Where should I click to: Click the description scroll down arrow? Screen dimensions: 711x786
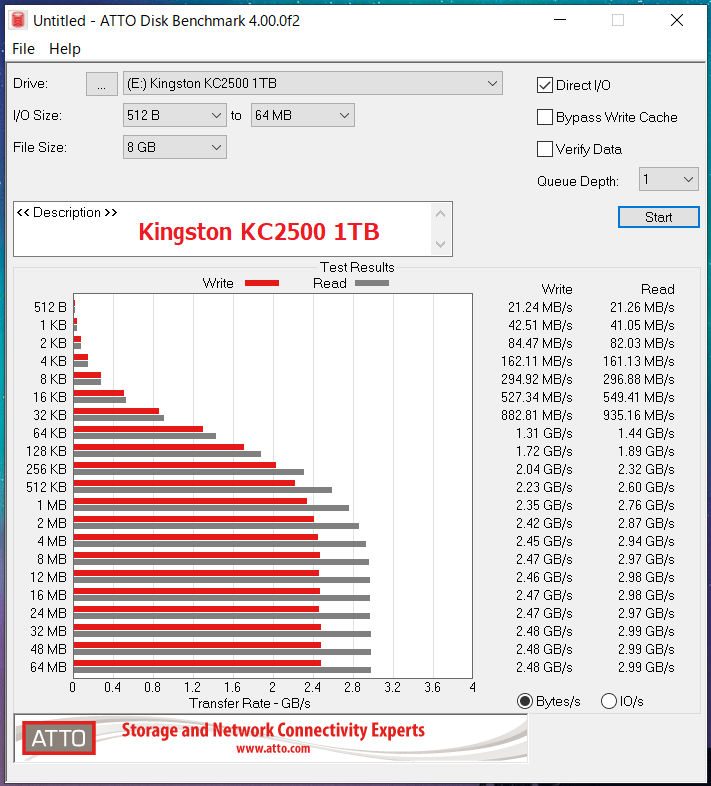[440, 244]
